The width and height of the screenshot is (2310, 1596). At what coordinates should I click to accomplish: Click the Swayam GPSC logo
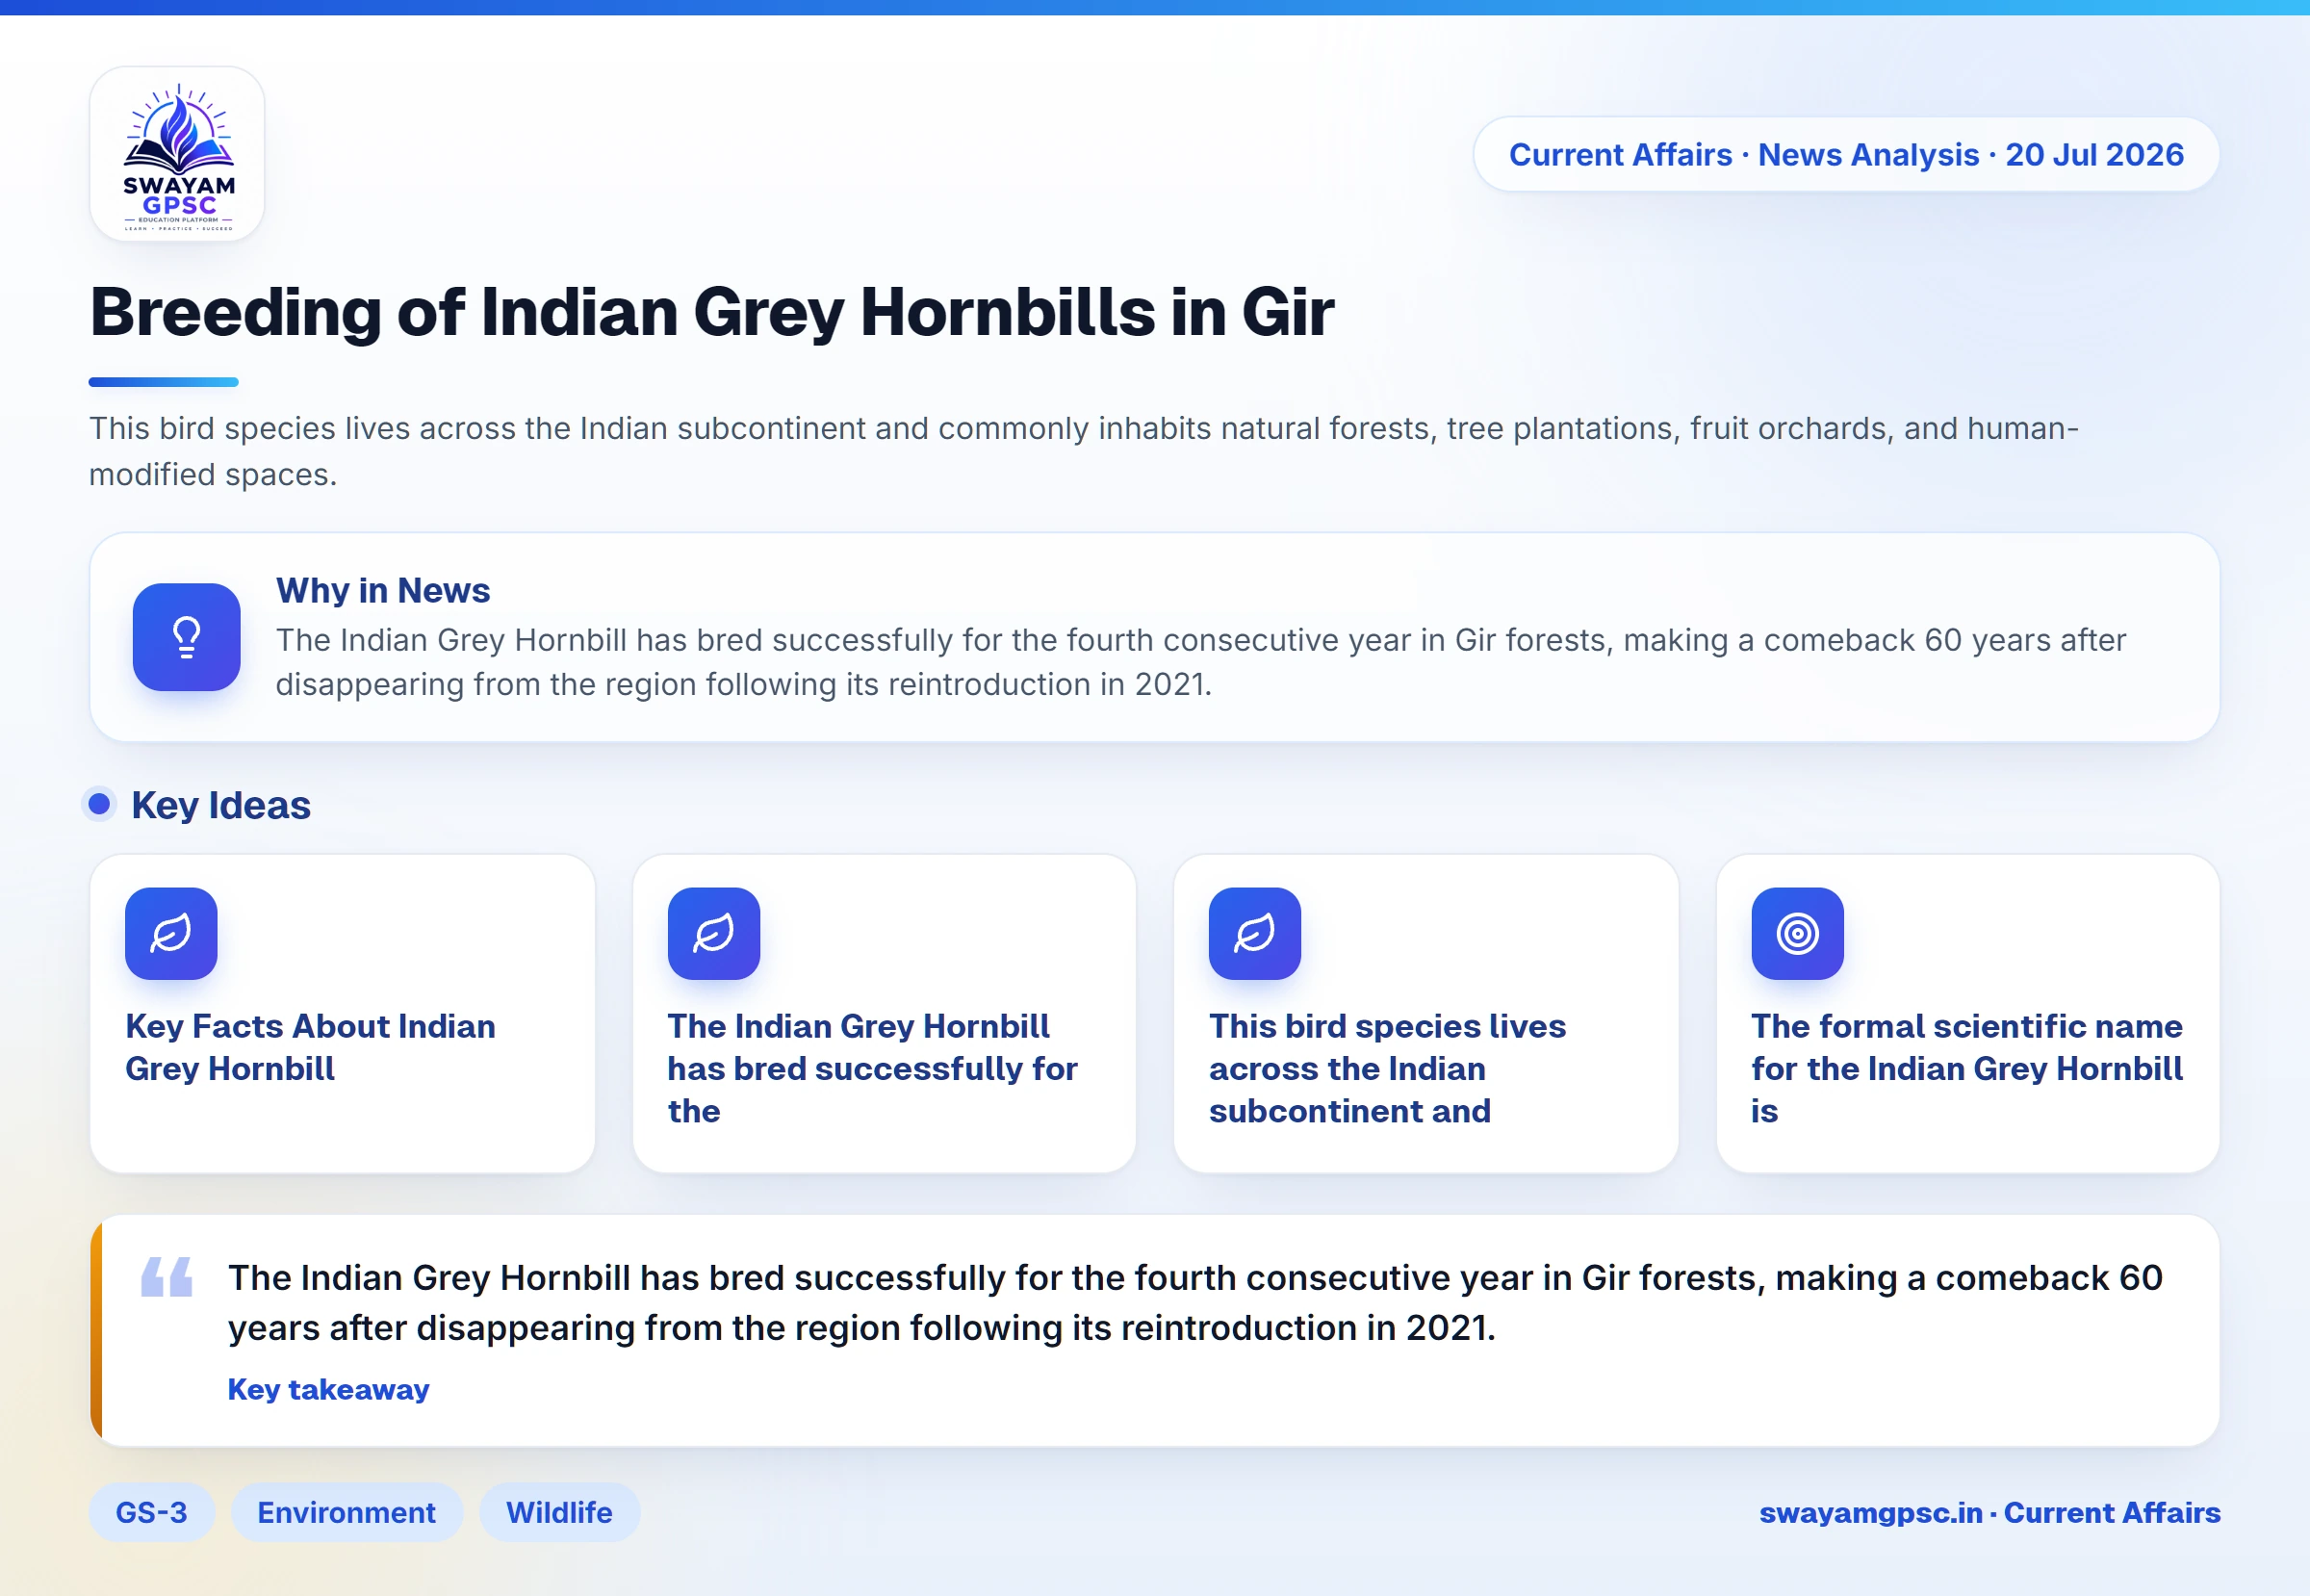click(x=177, y=154)
